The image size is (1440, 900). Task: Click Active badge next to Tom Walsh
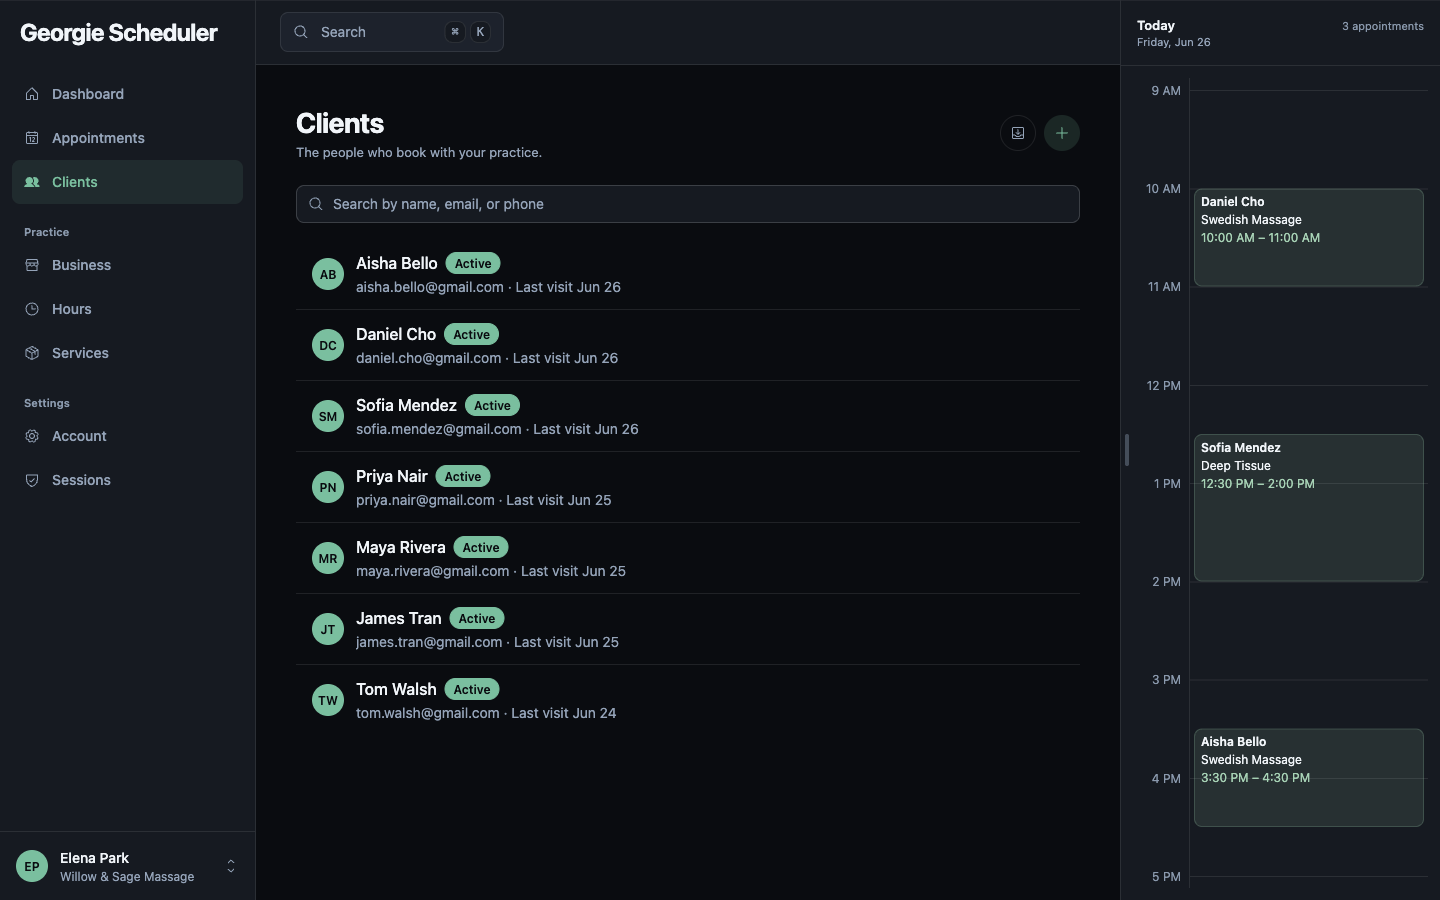(x=472, y=689)
